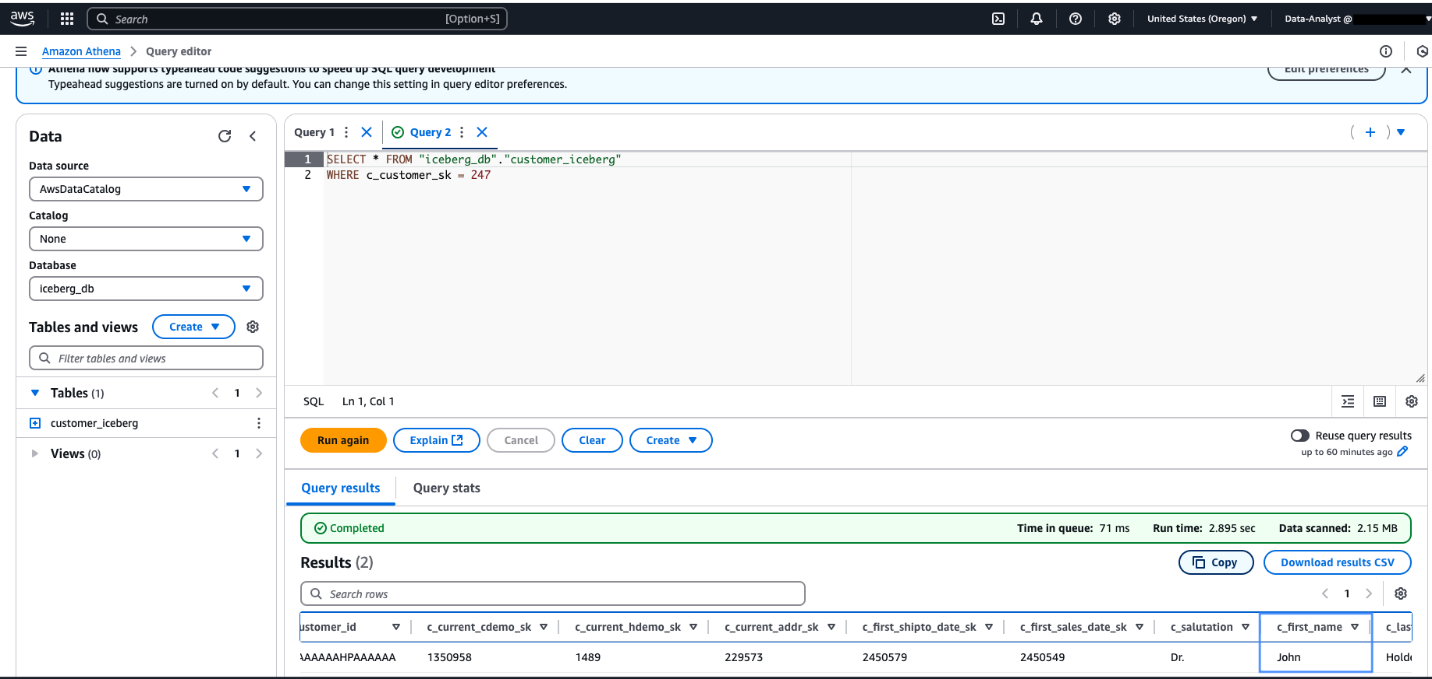The width and height of the screenshot is (1432, 679).
Task: Expand the customer_iceberg table columns
Action: coord(36,423)
